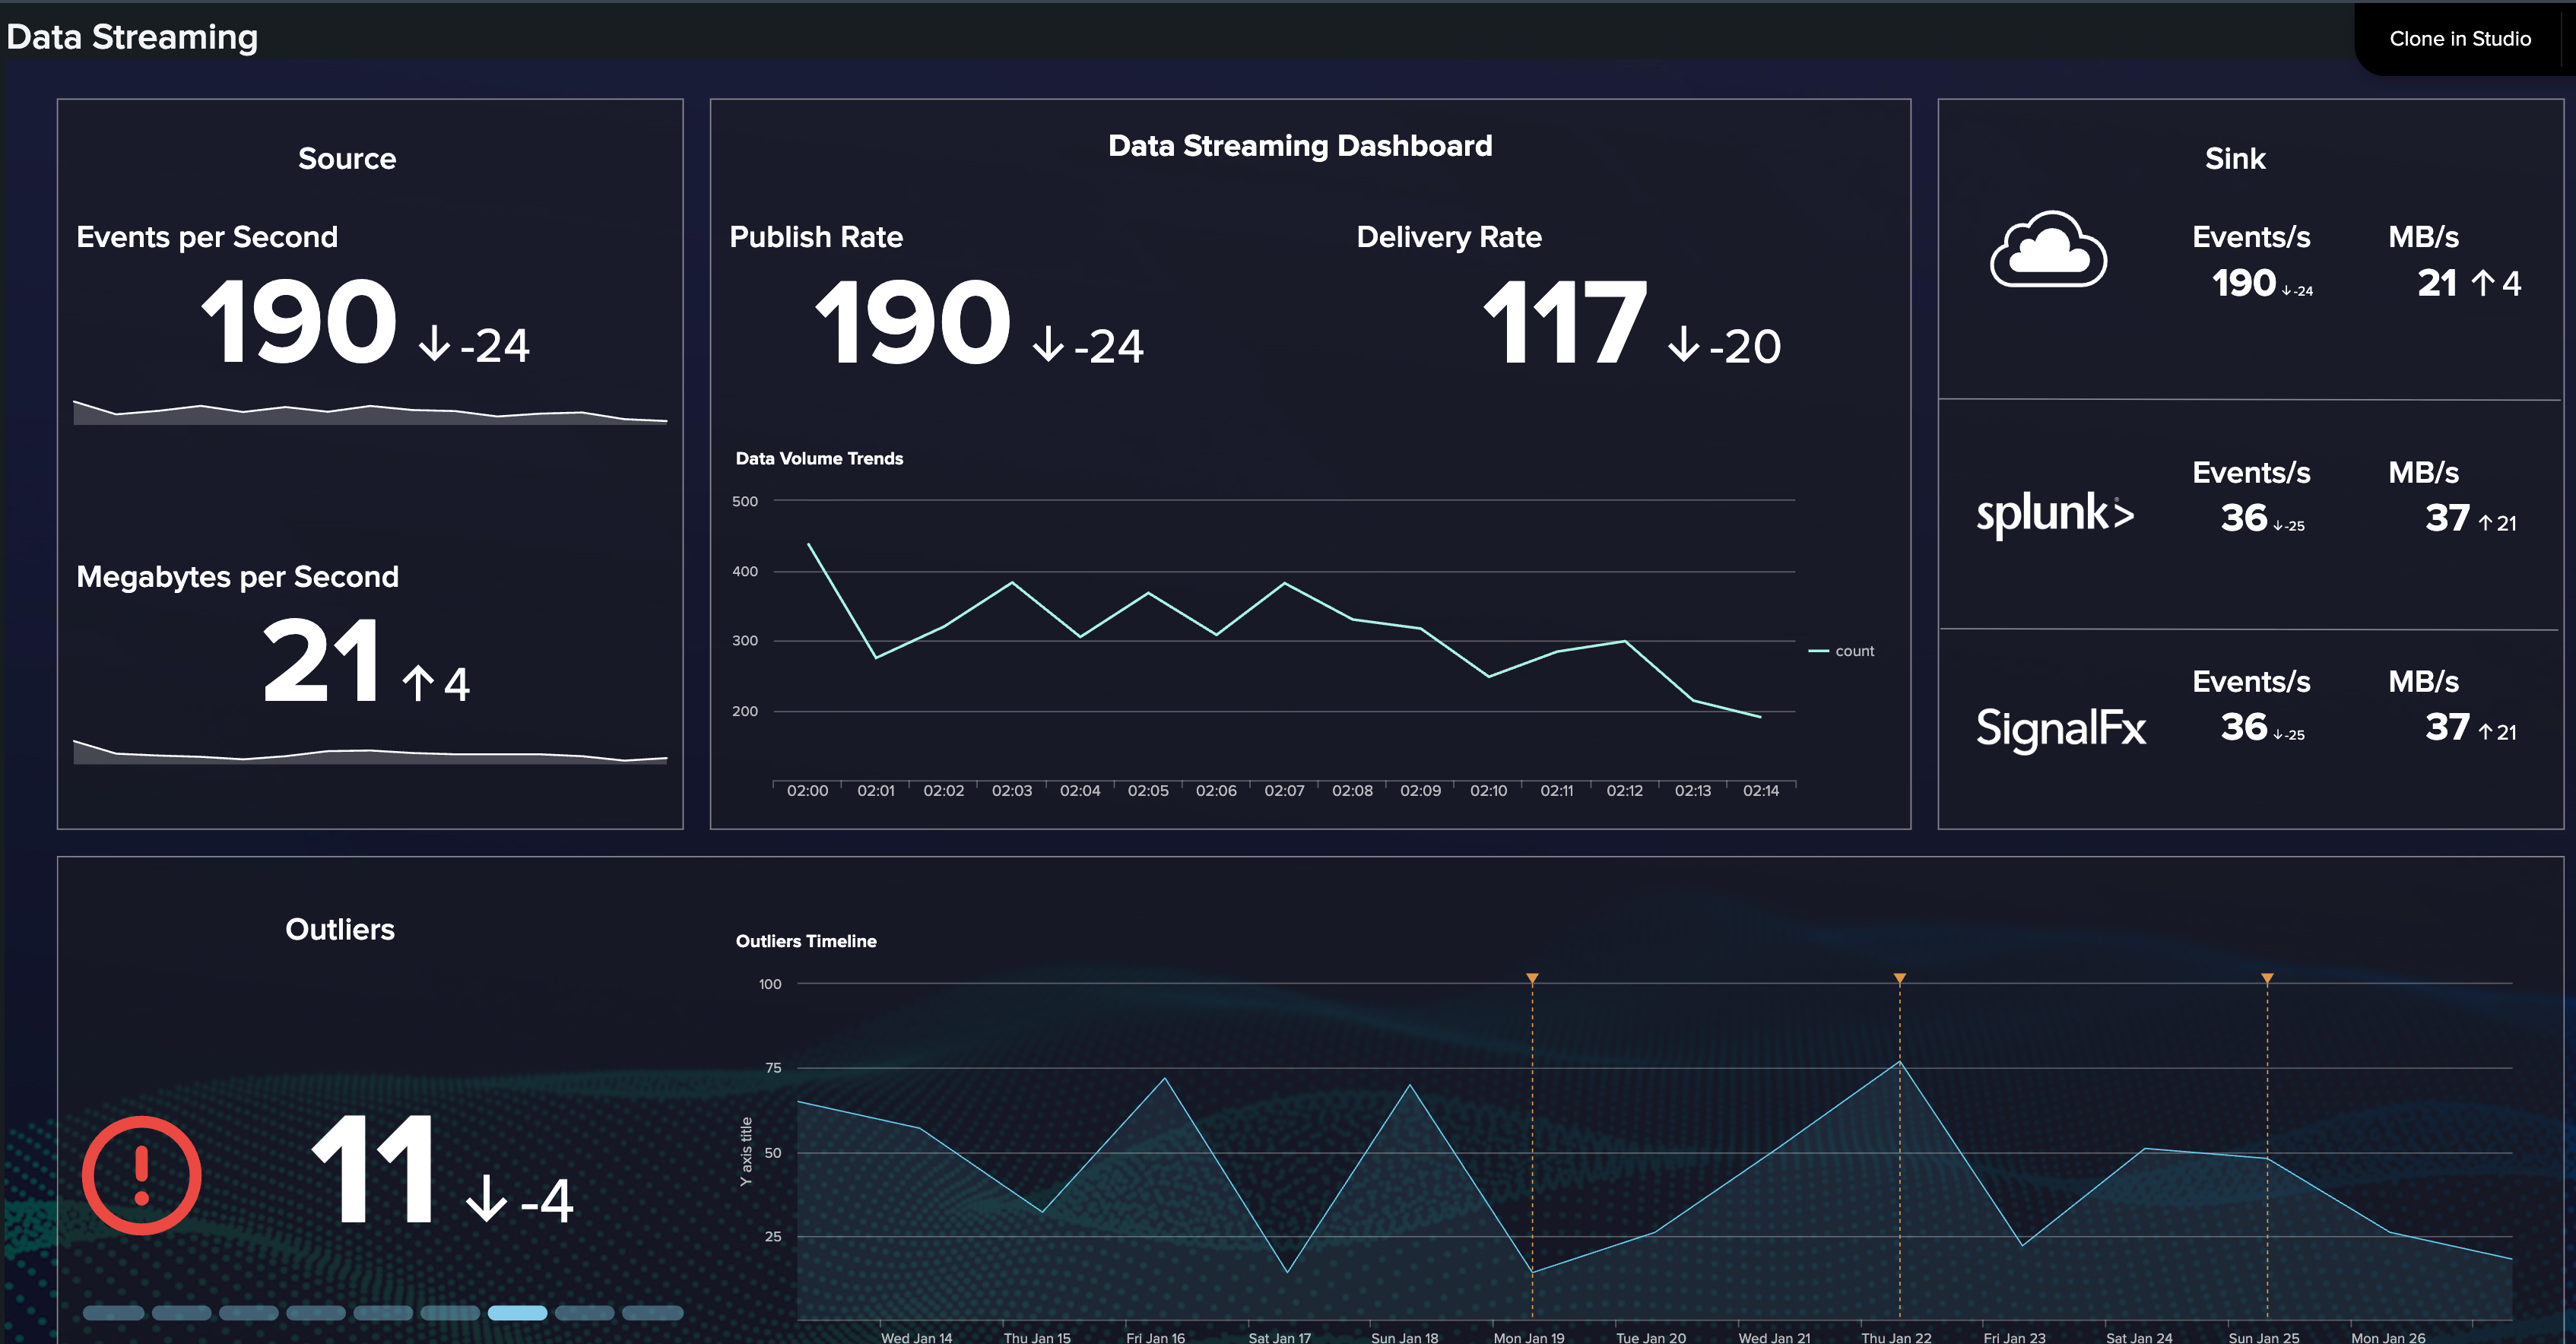The image size is (2576, 1344).
Task: Click the Splunk logo
Action: pyautogui.click(x=2055, y=513)
